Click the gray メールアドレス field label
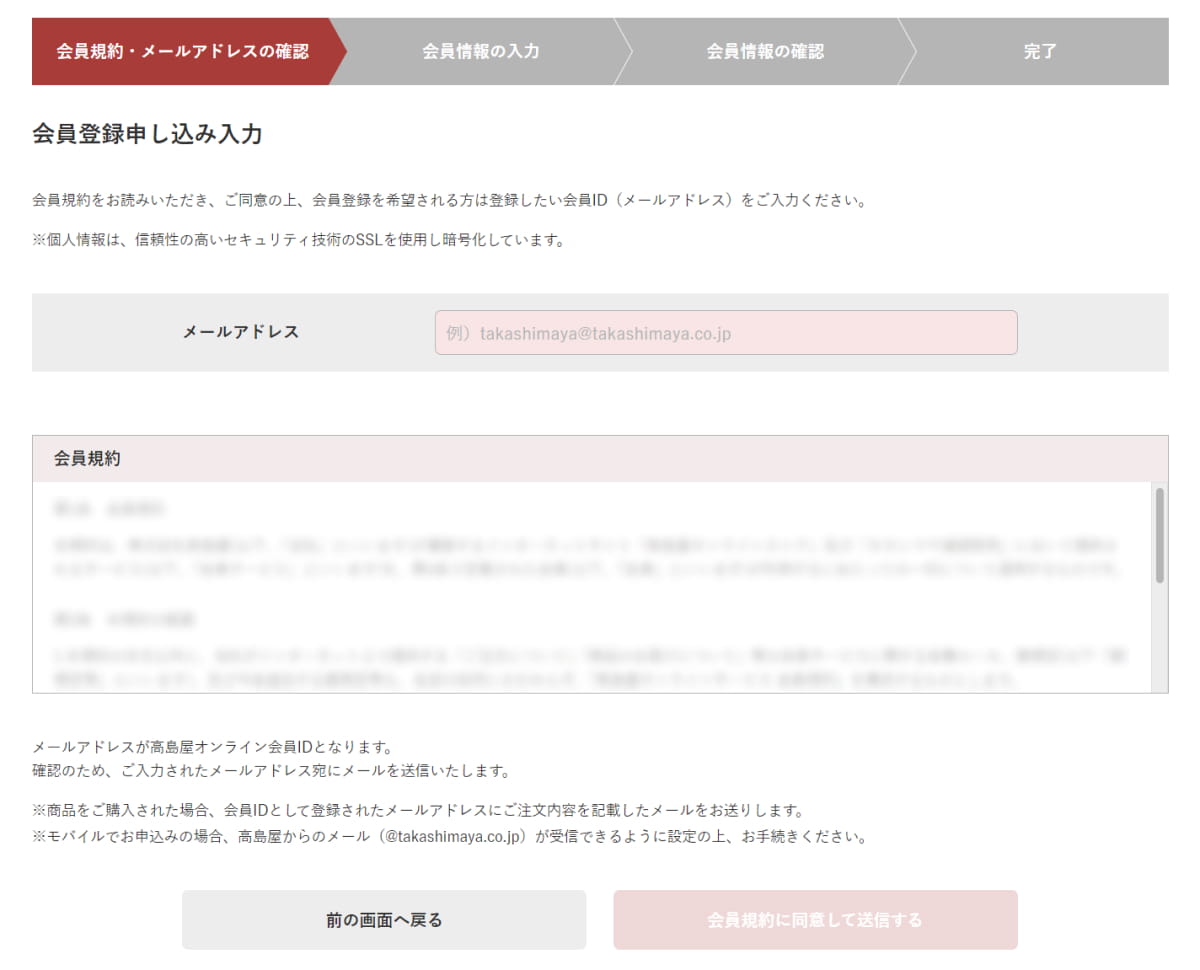The width and height of the screenshot is (1200, 970). [x=240, y=332]
